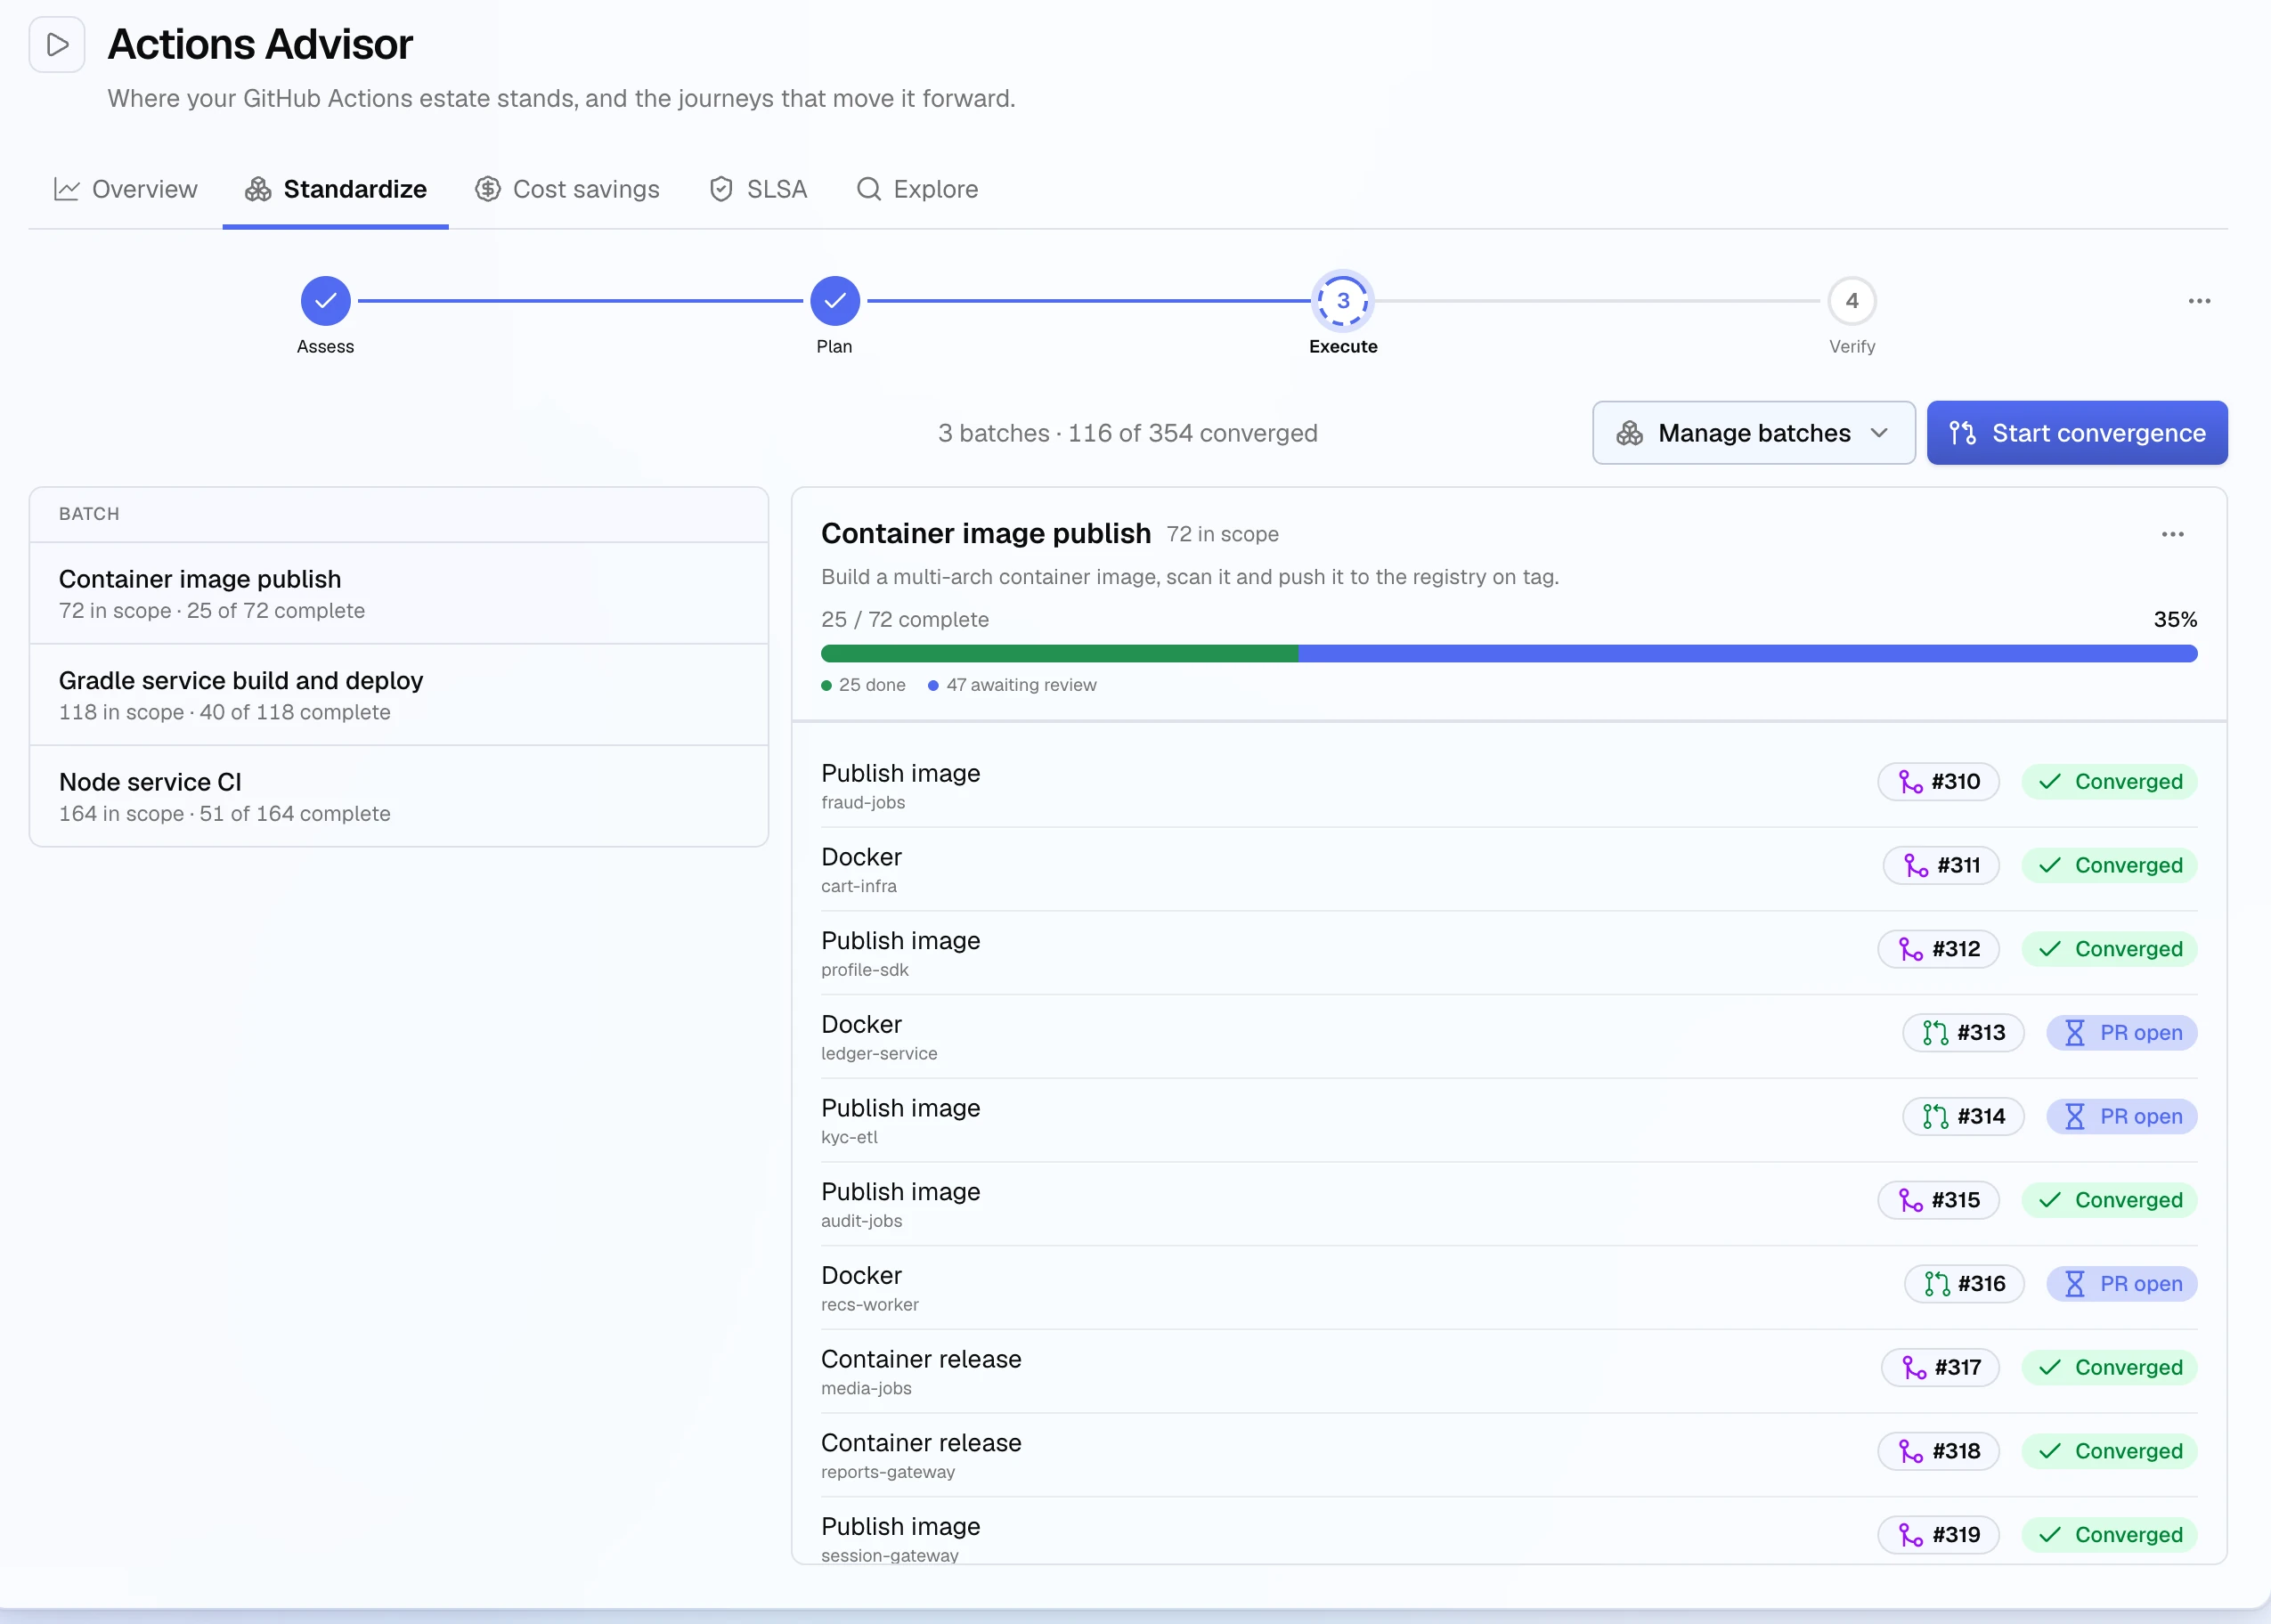Click the play icon beside Actions Advisor
Viewport: 2271px width, 1624px height.
(57, 45)
